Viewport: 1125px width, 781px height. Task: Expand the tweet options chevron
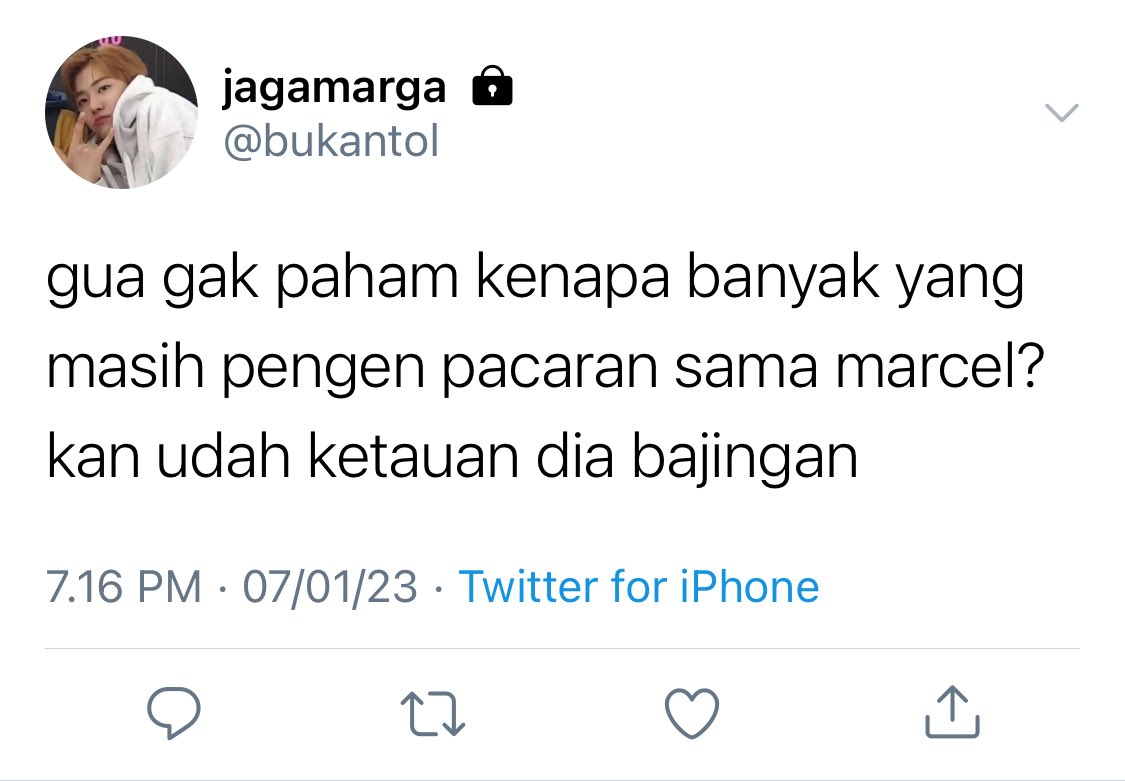(1061, 113)
